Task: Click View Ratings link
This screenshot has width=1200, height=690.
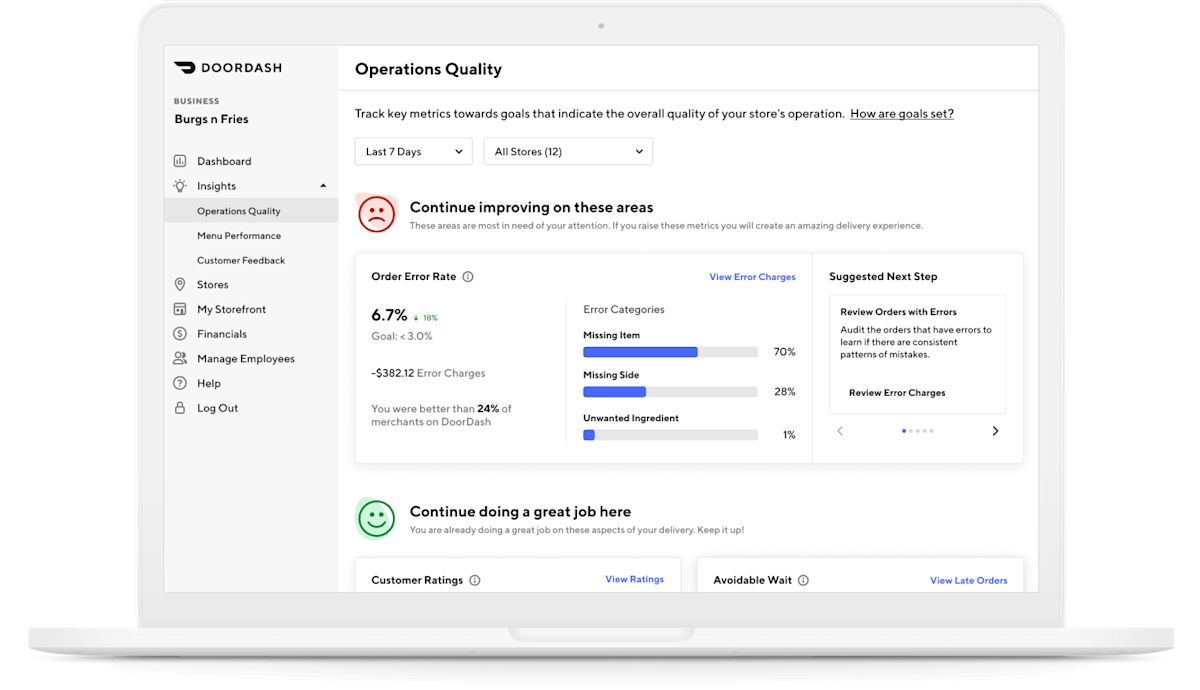Action: (634, 579)
